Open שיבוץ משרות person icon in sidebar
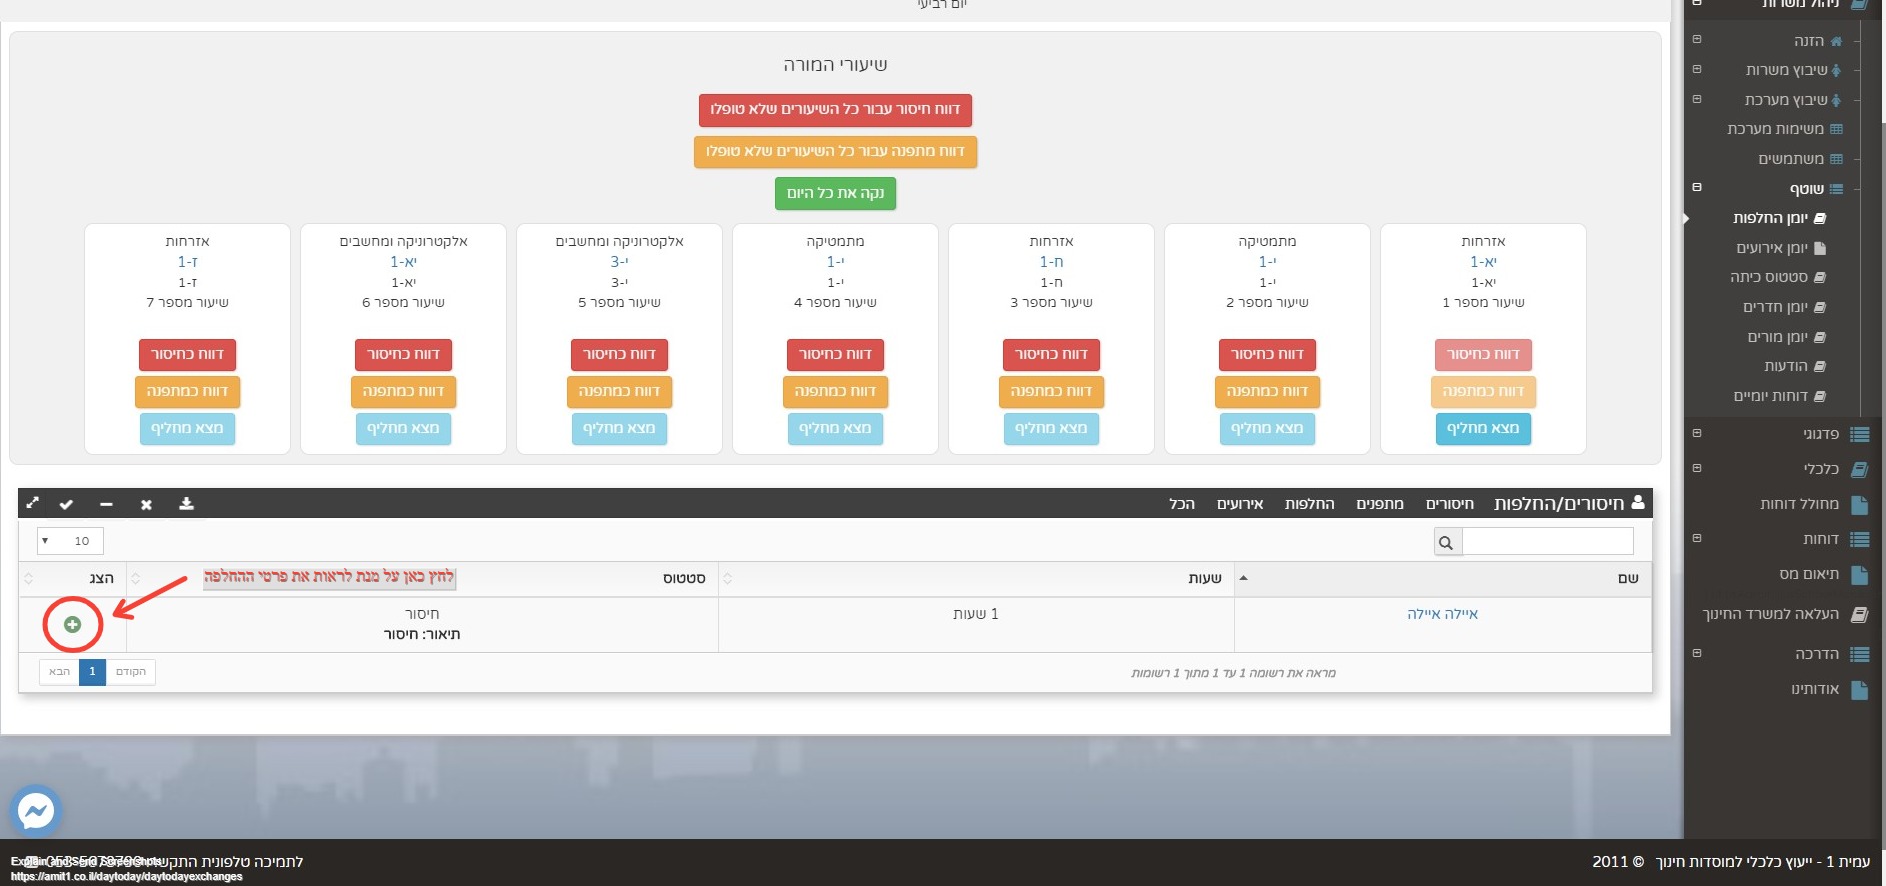This screenshot has width=1886, height=886. 1836,70
